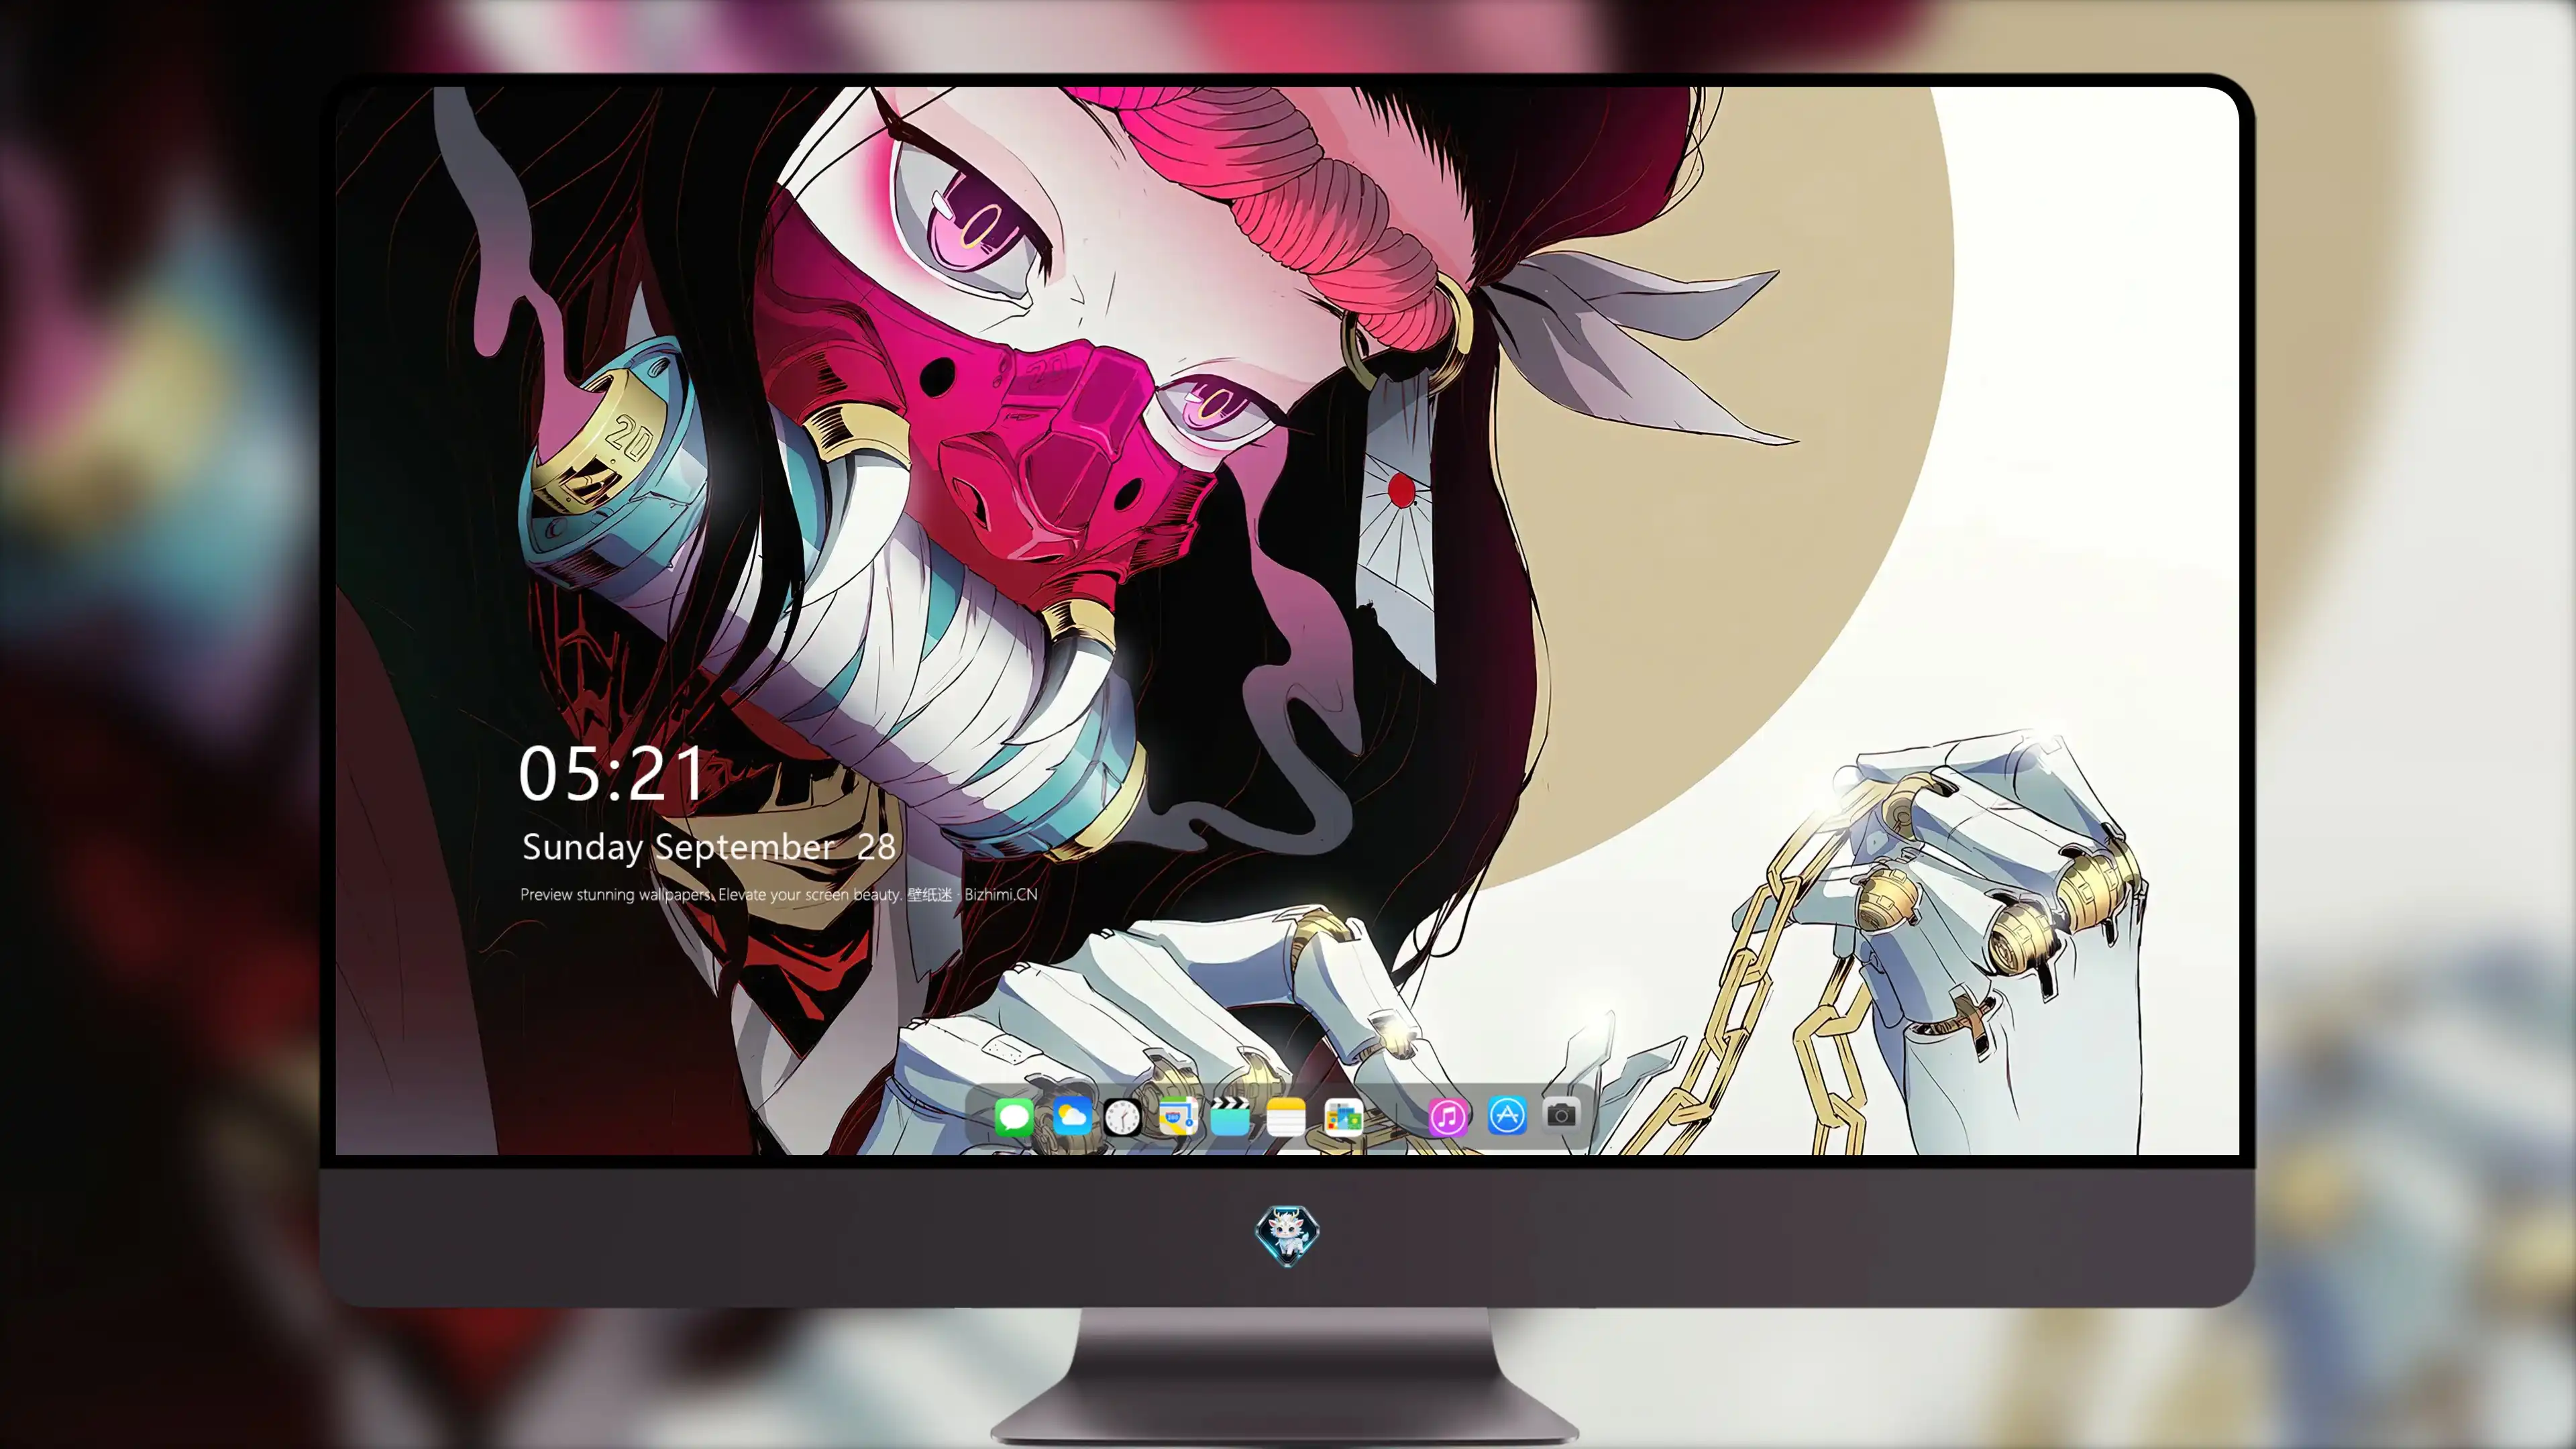Open the Notes app in the dock
The image size is (2576, 1449).
(1285, 1116)
